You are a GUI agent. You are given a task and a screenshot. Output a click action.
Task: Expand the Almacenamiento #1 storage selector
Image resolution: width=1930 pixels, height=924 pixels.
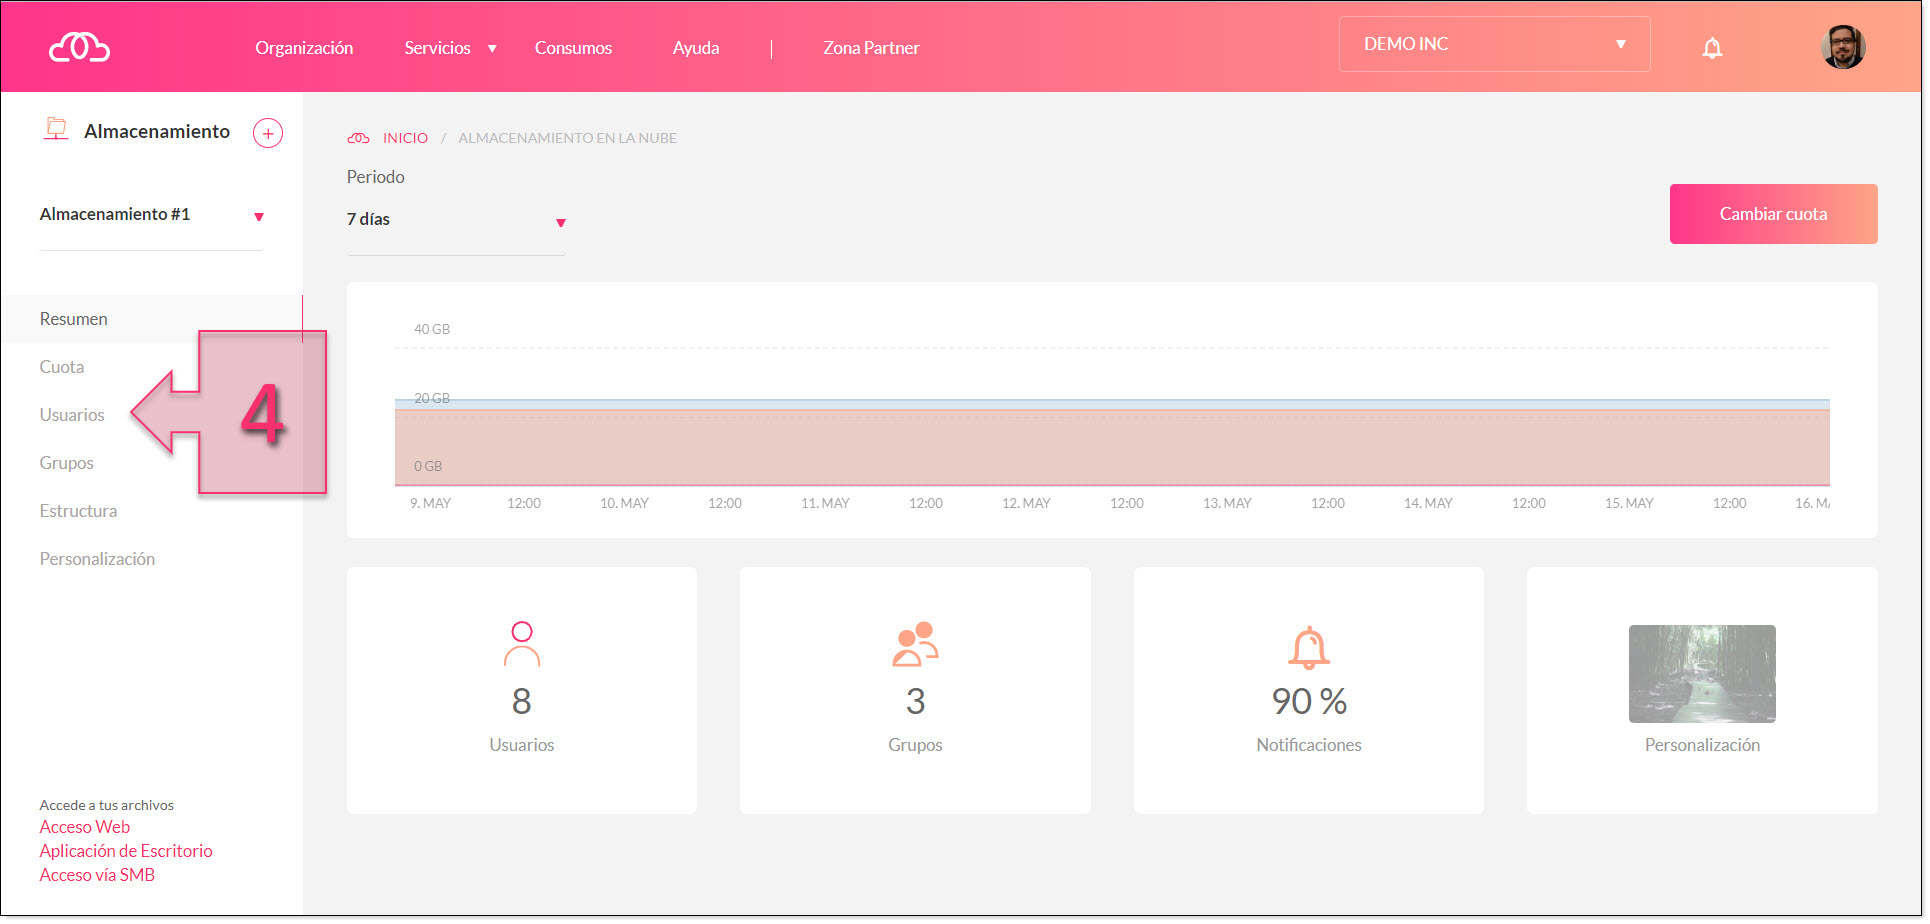[x=259, y=215]
